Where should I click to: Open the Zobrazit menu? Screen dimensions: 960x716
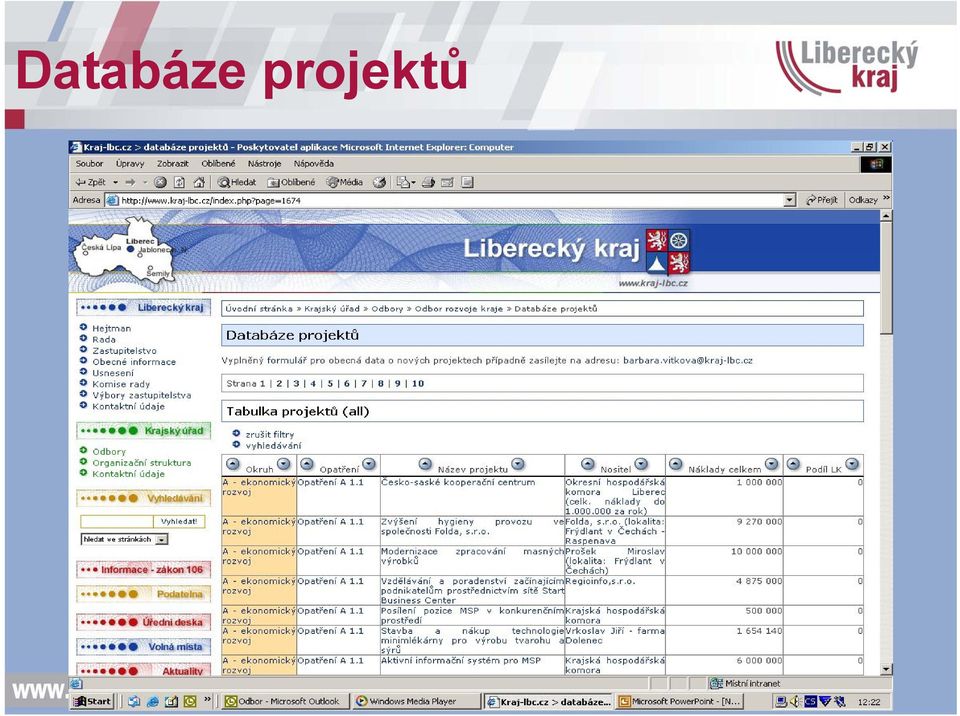(x=172, y=164)
